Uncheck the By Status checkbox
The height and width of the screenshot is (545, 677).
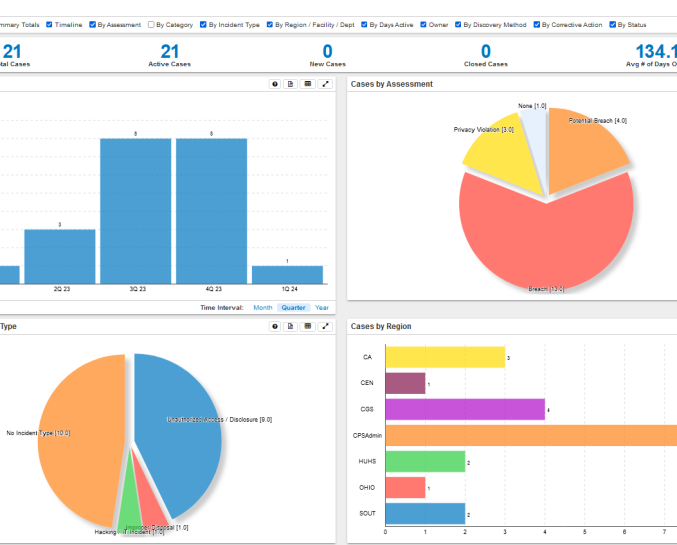610,24
